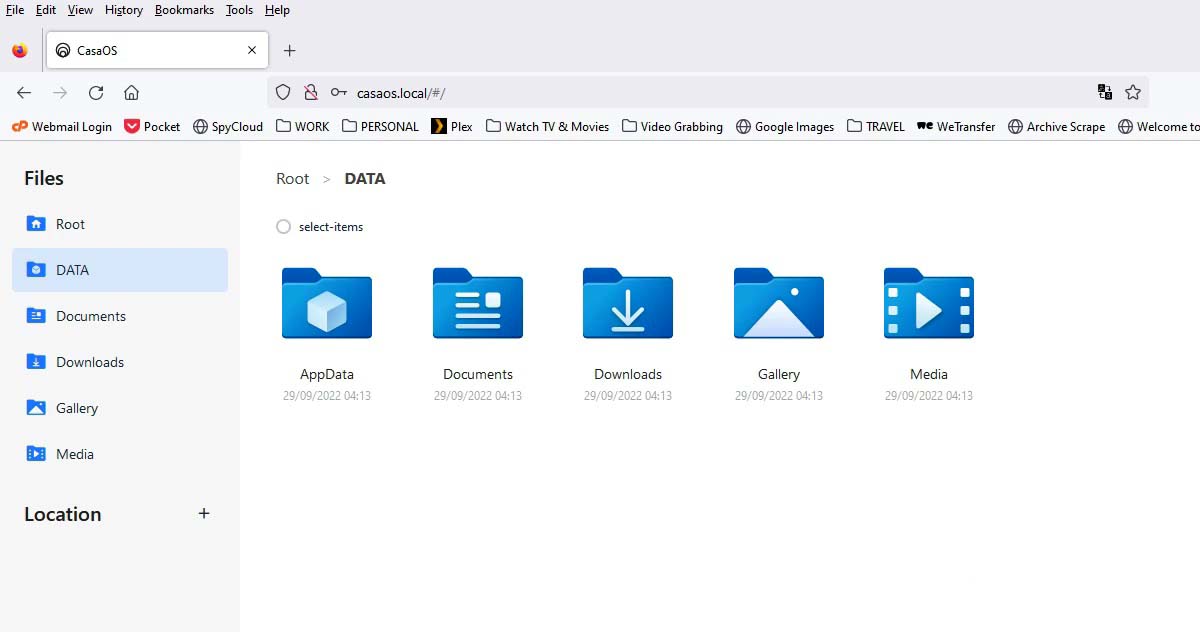Open the Documents folder in the file grid
The image size is (1200, 632).
pyautogui.click(x=477, y=304)
